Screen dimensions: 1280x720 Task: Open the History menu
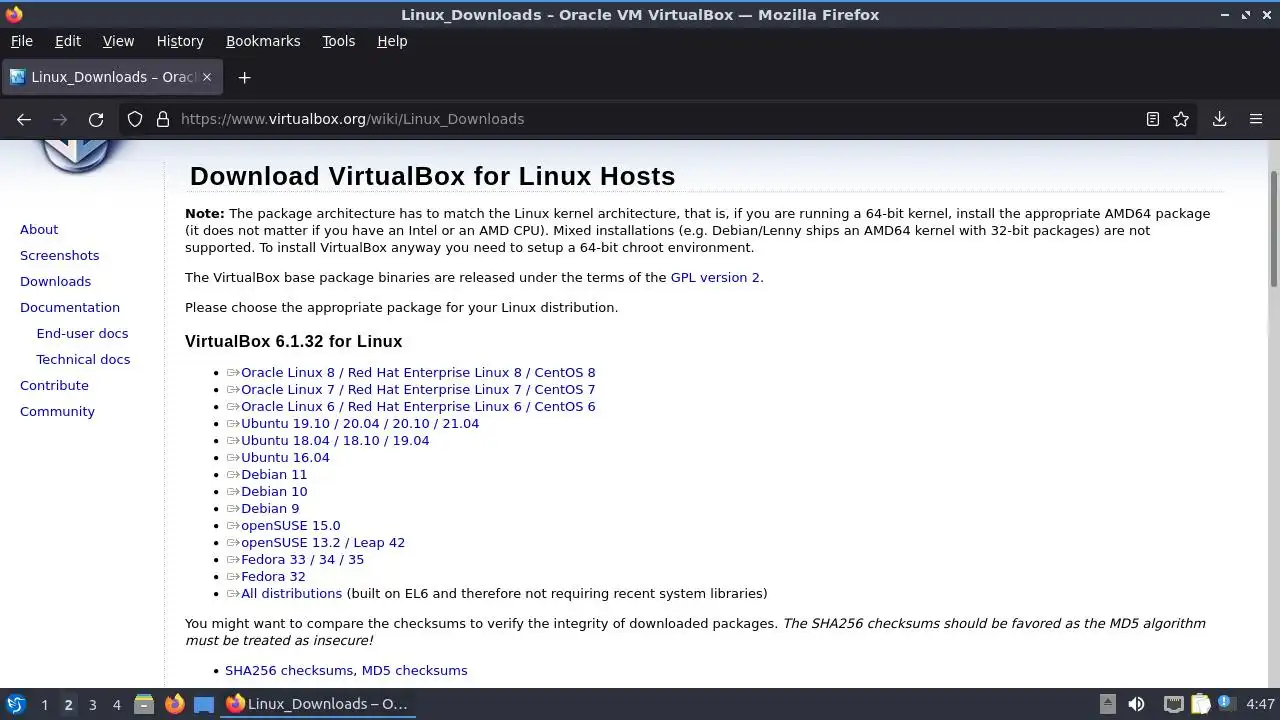click(180, 41)
